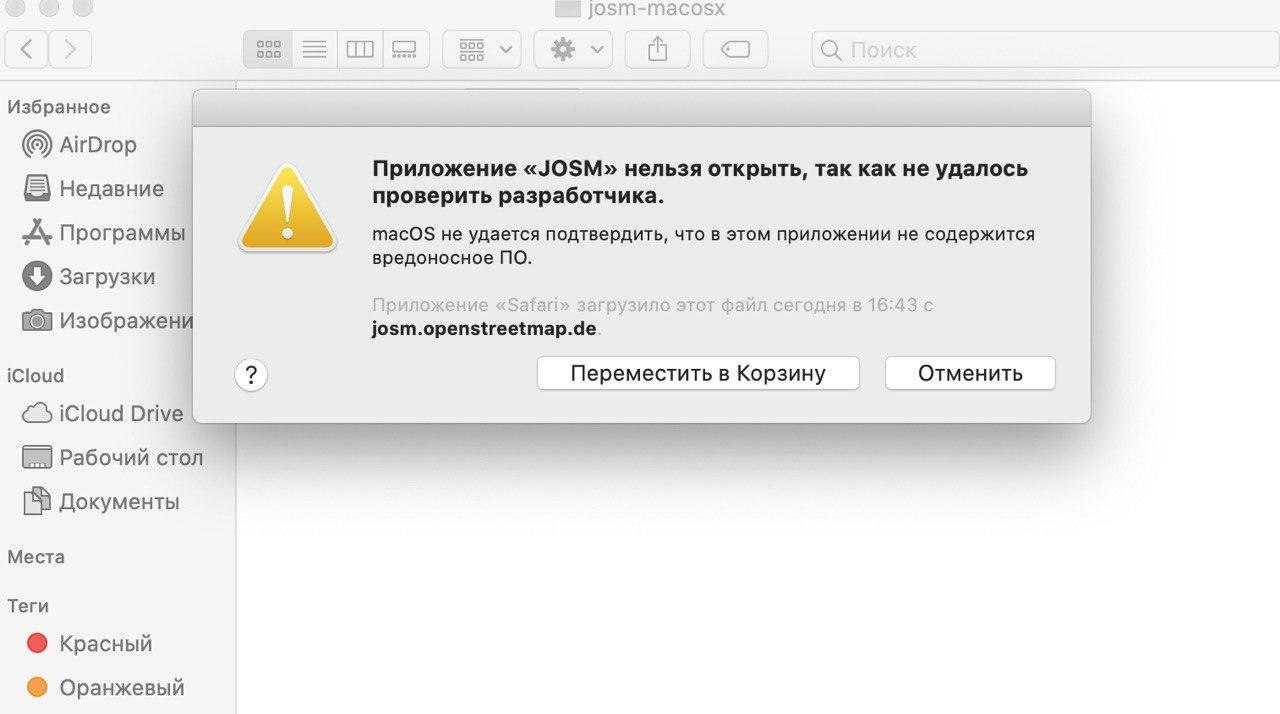Click the Программы applications icon
1280x714 pixels.
[x=37, y=233]
